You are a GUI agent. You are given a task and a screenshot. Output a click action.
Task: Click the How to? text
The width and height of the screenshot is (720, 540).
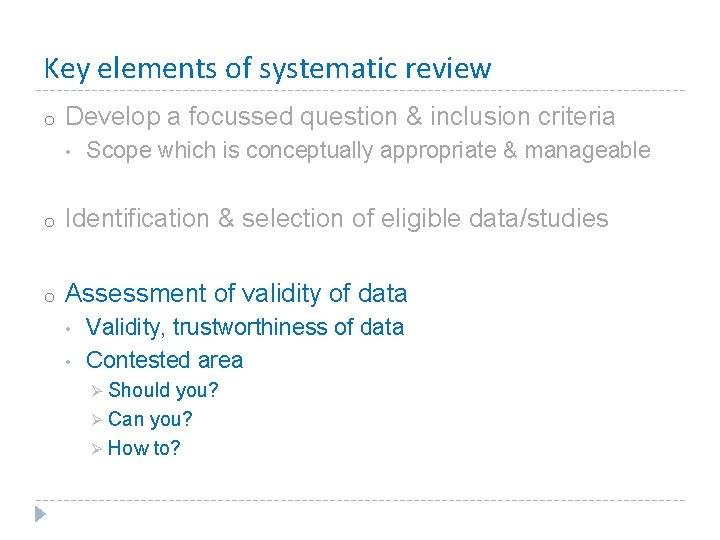[x=144, y=448]
